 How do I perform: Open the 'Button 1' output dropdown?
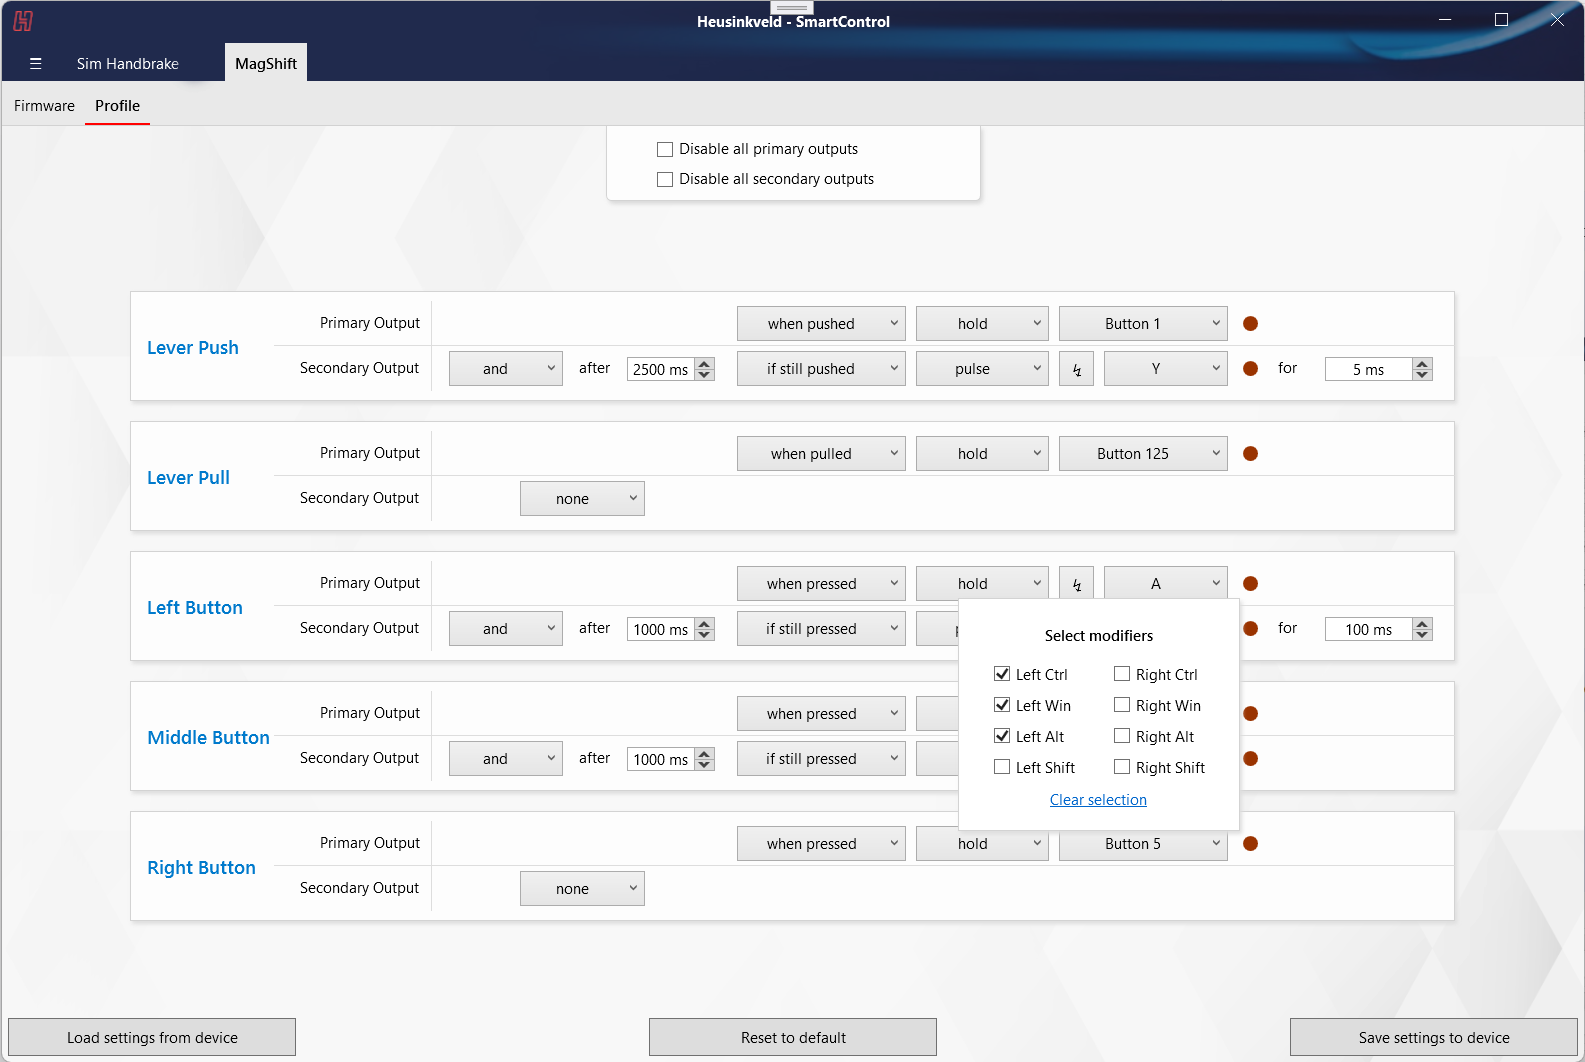click(x=1143, y=324)
